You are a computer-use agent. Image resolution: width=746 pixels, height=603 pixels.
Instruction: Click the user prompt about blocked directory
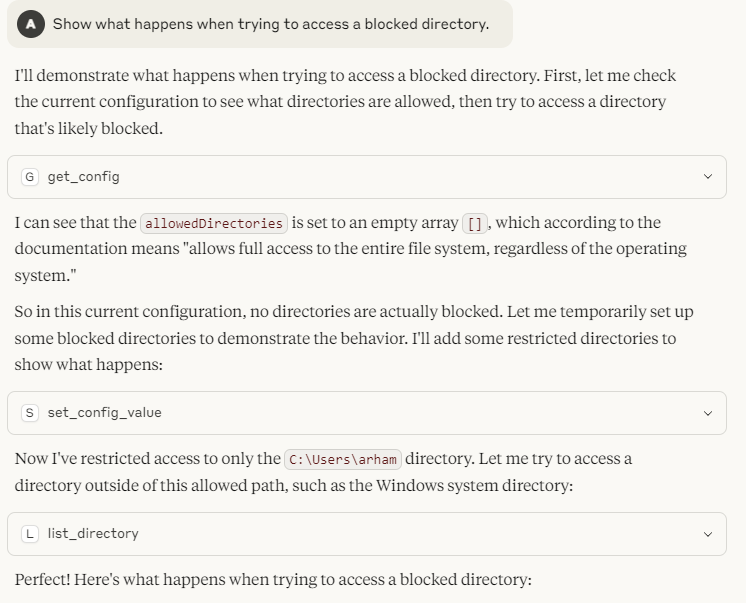pyautogui.click(x=270, y=23)
